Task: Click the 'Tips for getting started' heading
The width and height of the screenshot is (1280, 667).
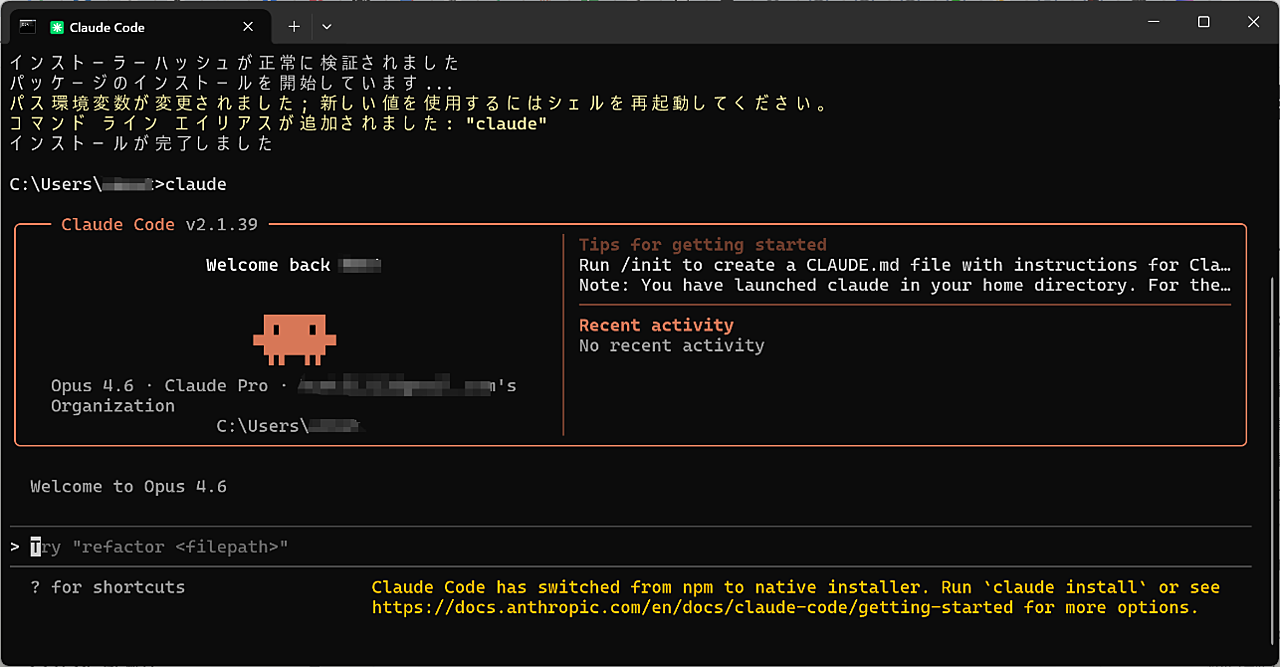Action: (x=702, y=245)
